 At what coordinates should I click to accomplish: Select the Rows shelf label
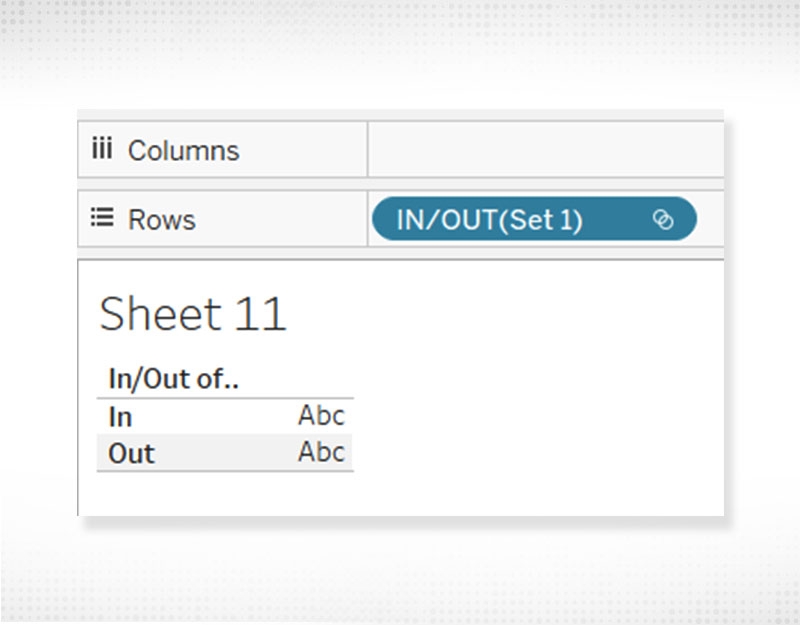pyautogui.click(x=162, y=220)
